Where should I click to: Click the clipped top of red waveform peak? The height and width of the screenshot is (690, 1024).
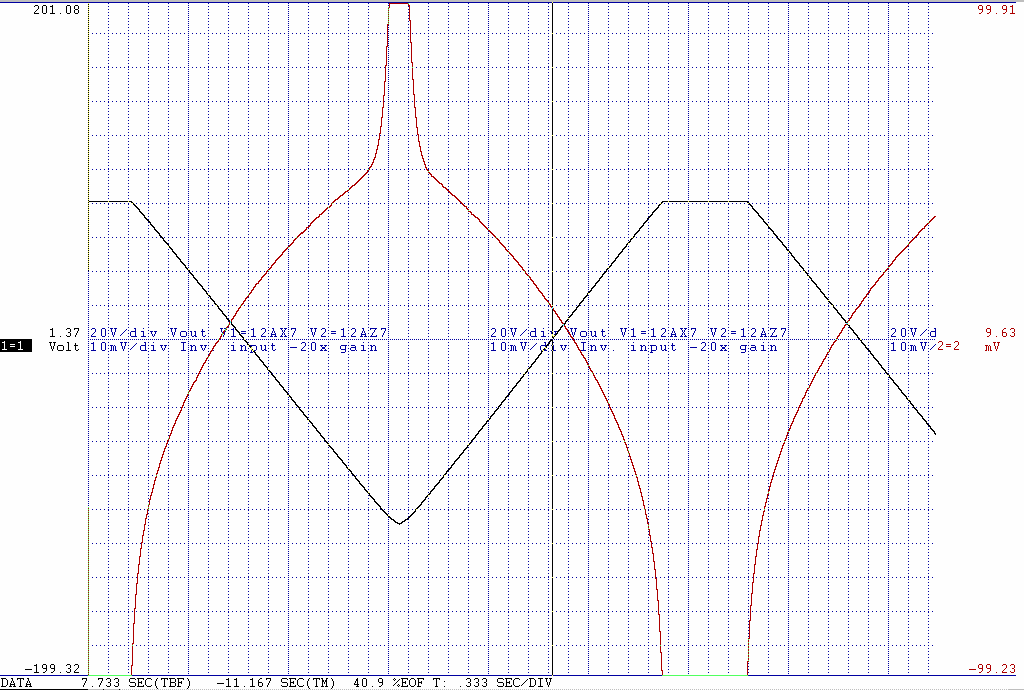point(399,4)
